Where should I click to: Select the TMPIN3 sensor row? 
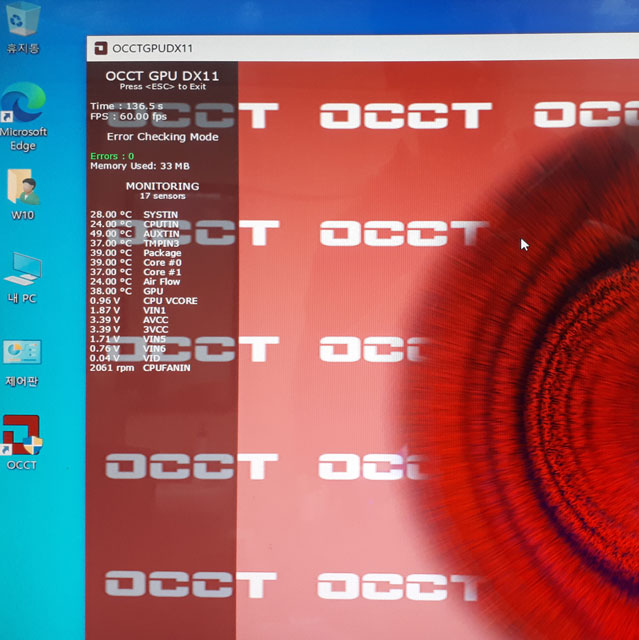click(x=135, y=243)
